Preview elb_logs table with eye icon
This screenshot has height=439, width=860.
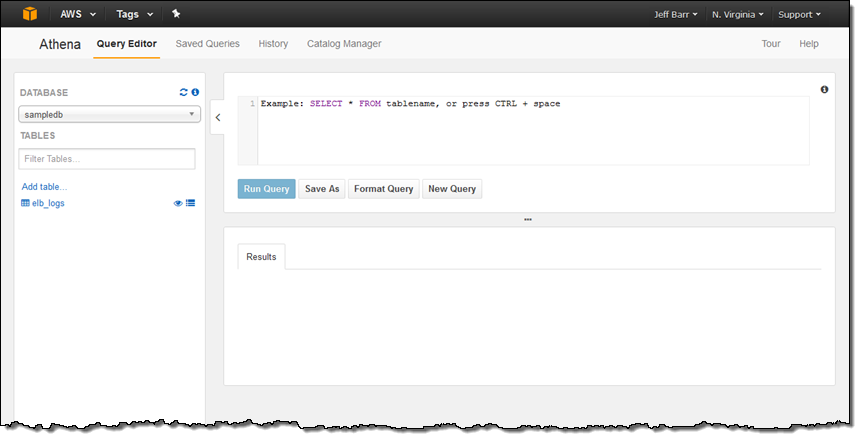178,203
